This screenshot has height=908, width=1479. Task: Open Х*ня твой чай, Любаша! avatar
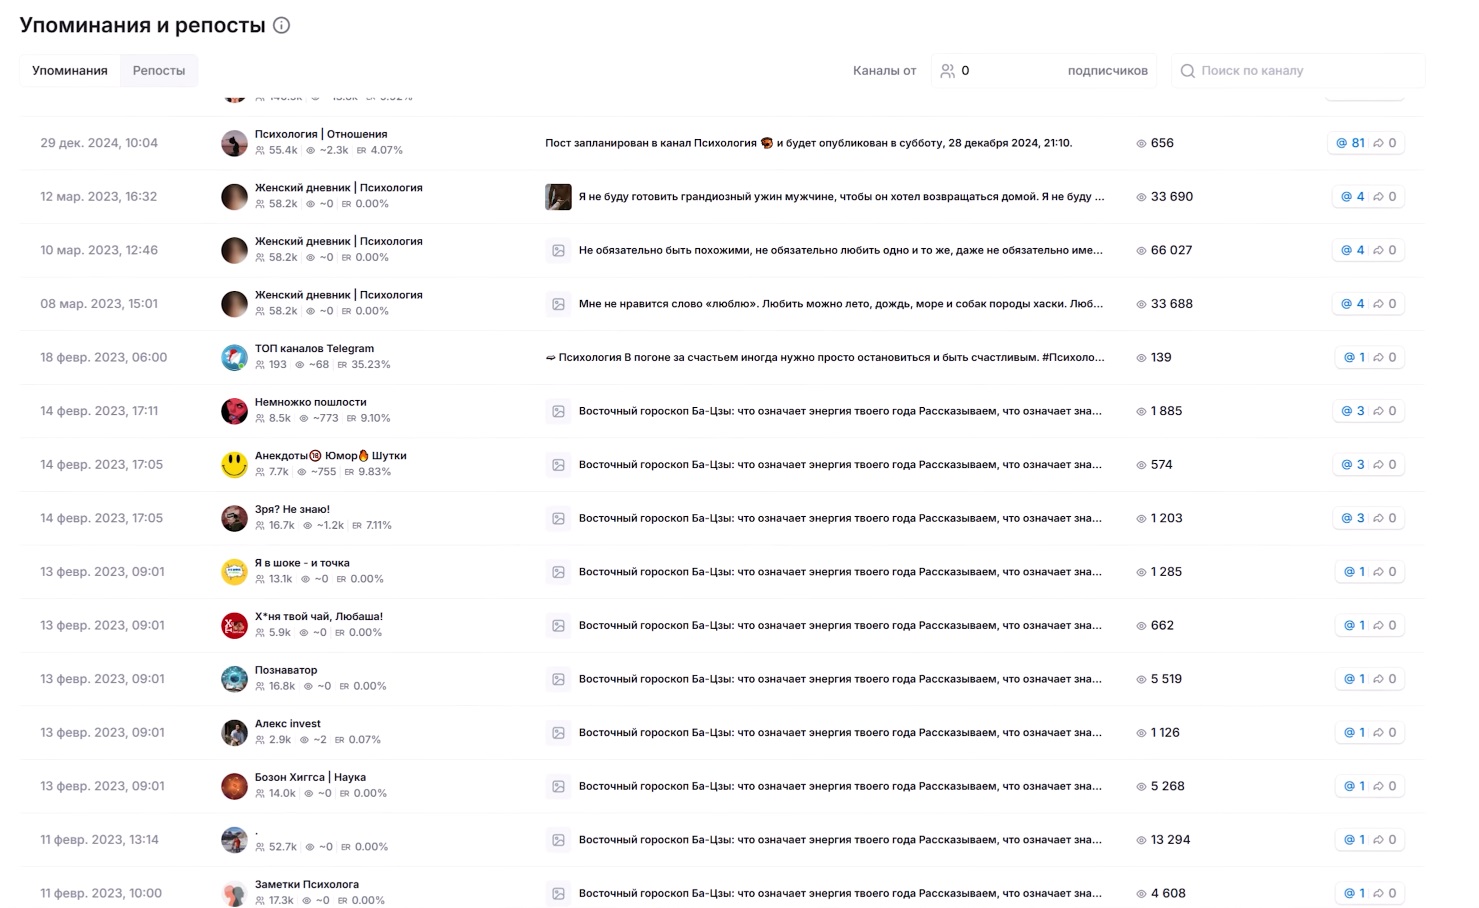pos(234,626)
